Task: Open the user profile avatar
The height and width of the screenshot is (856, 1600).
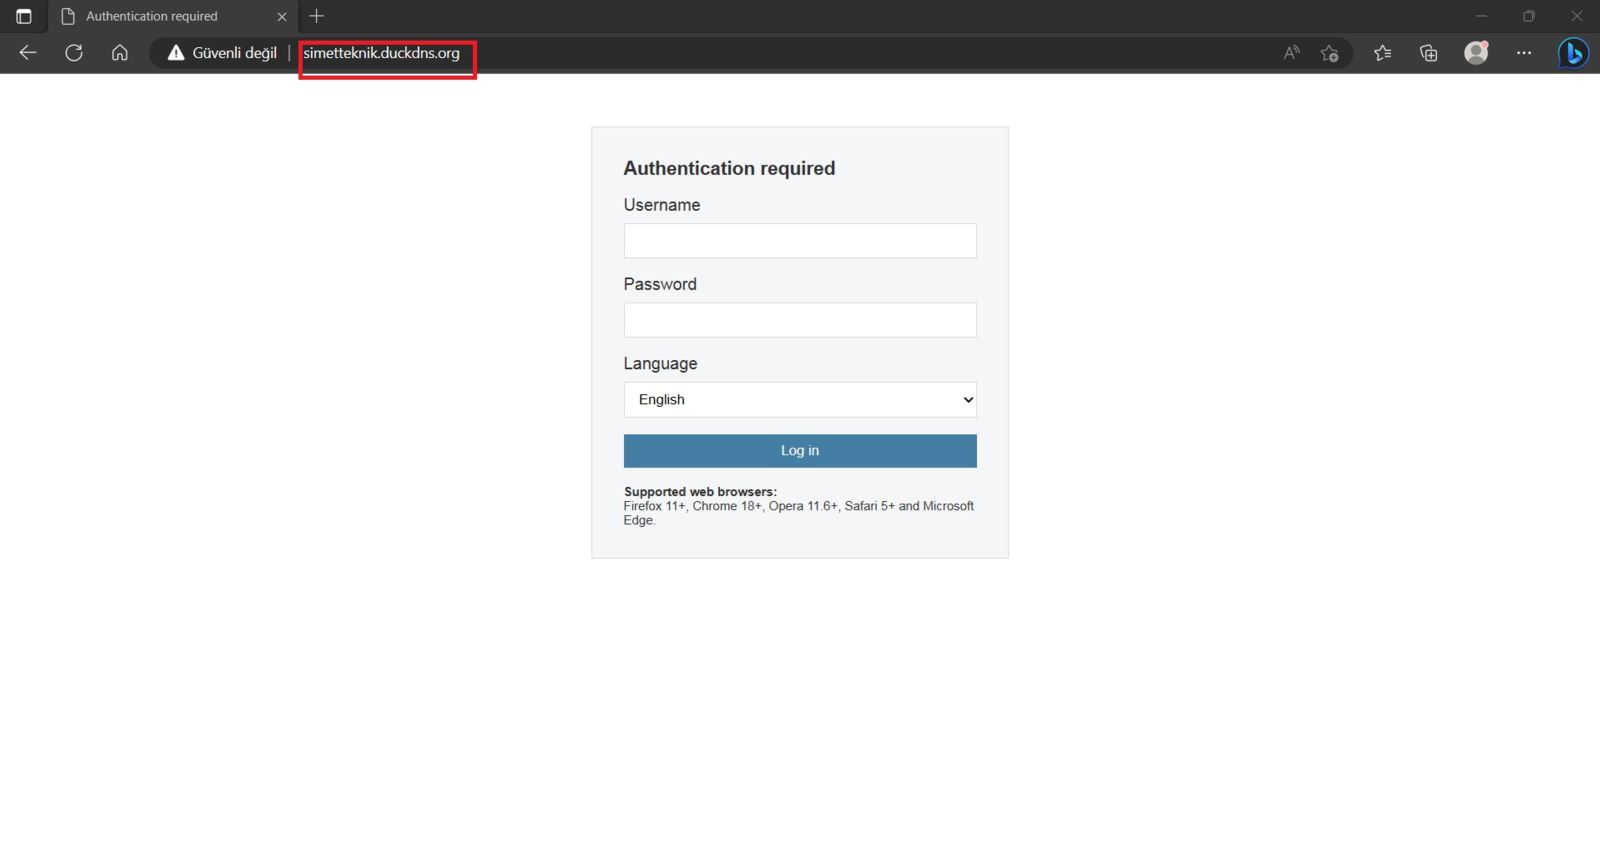Action: (x=1476, y=53)
